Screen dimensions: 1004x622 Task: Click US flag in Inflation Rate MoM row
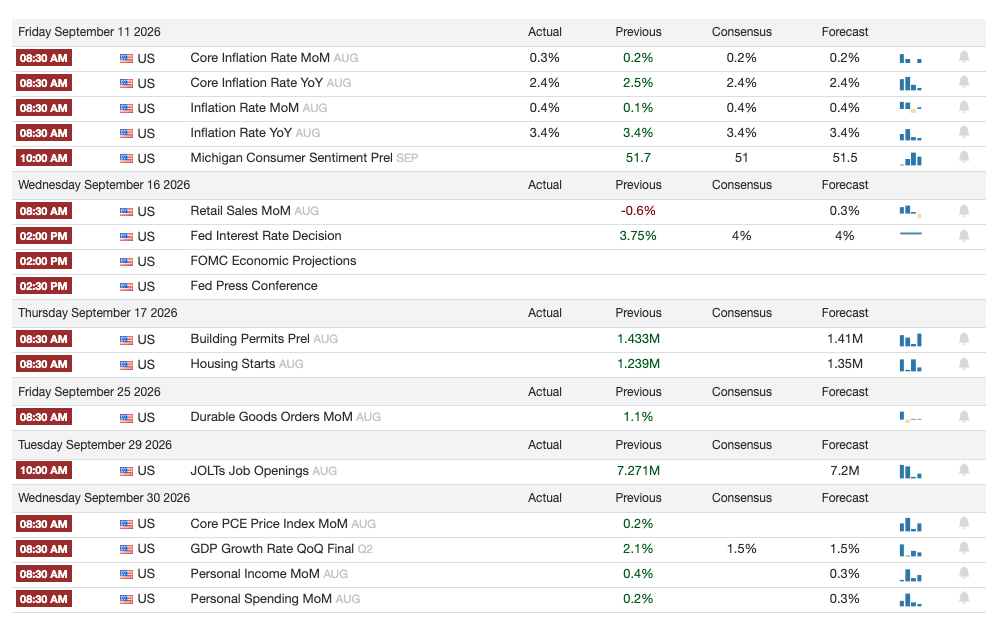126,108
